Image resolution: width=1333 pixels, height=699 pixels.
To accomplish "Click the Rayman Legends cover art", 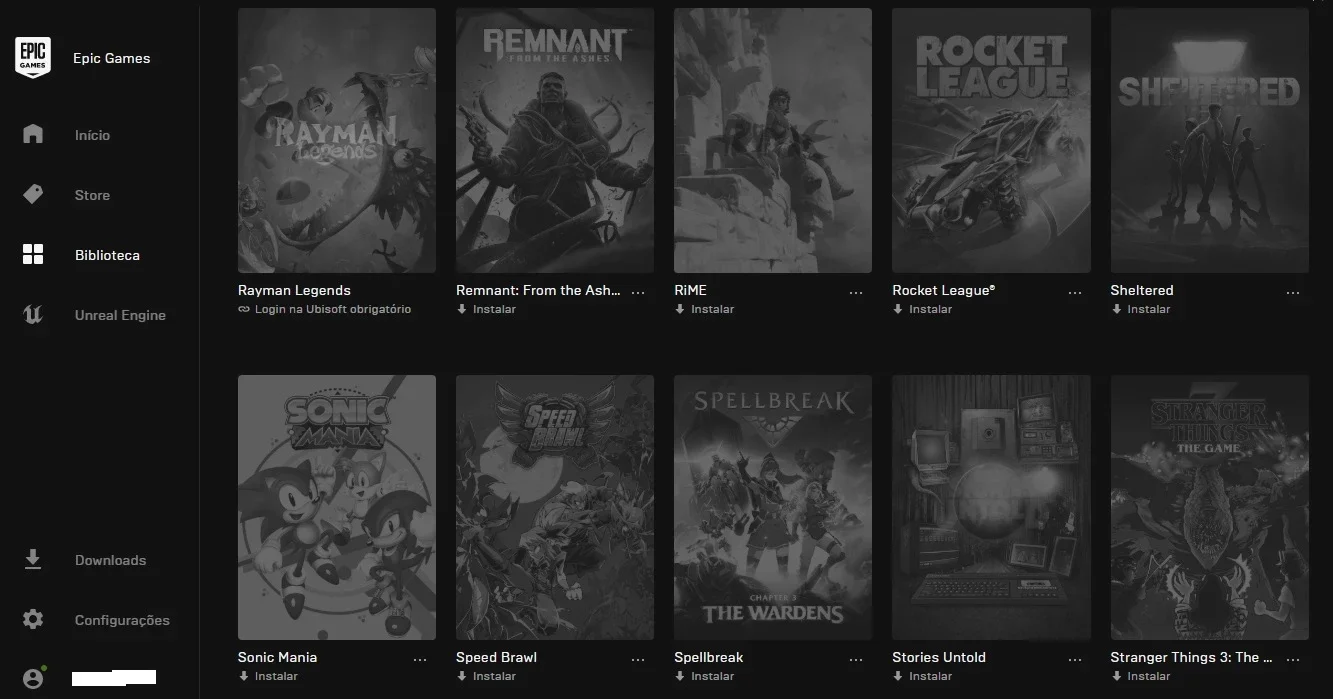I will click(337, 140).
